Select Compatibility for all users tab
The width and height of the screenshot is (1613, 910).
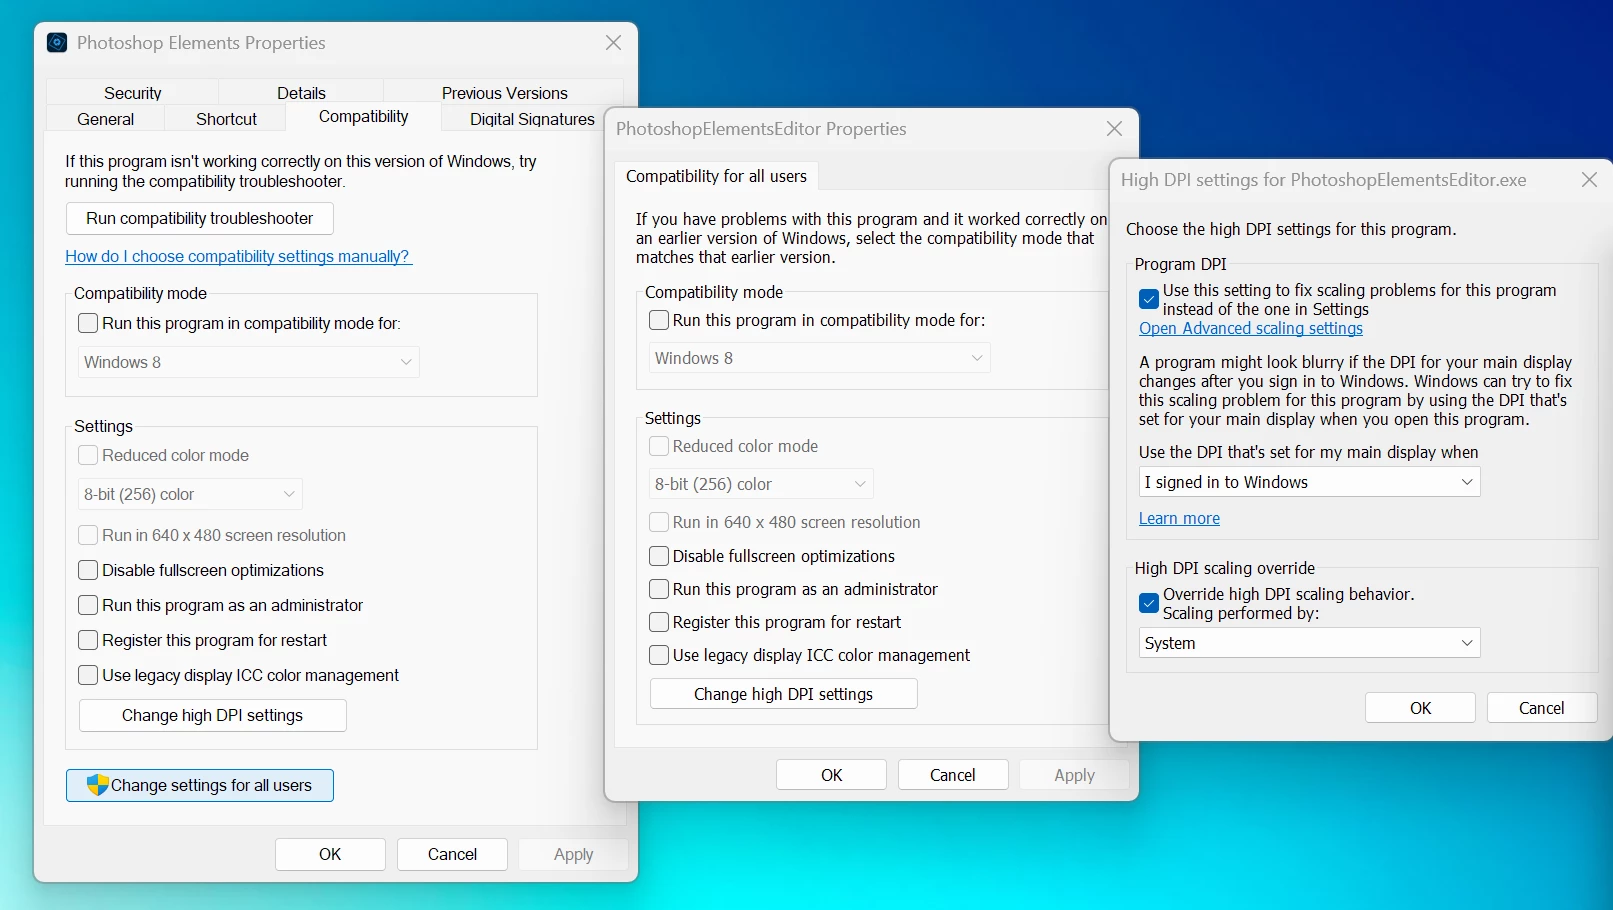pyautogui.click(x=716, y=176)
